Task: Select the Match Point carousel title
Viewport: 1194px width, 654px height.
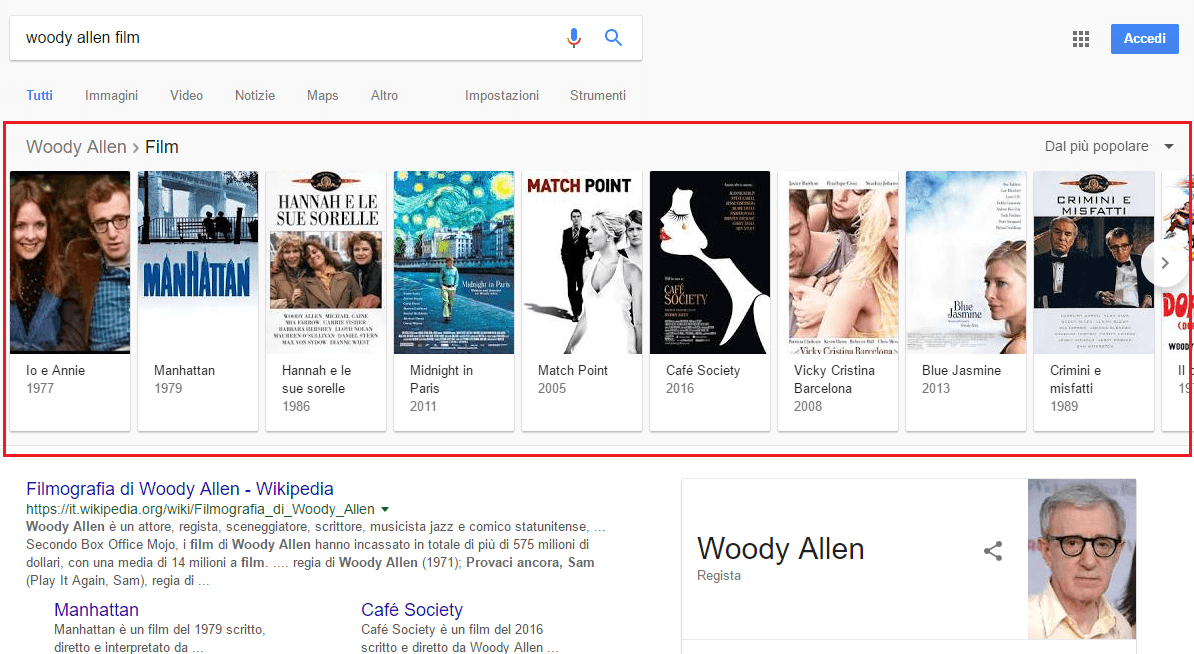Action: pyautogui.click(x=573, y=370)
